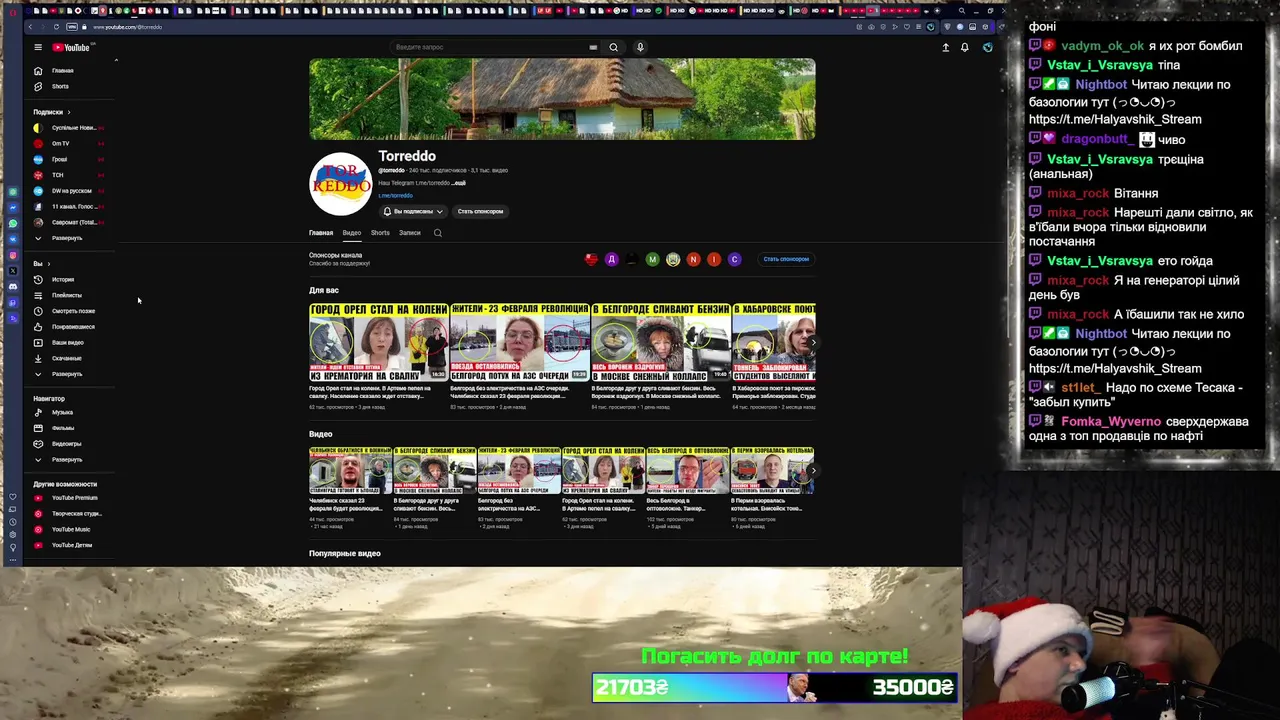Click Стать спонсором in sponsors row
Image resolution: width=1280 pixels, height=720 pixels.
tap(786, 259)
